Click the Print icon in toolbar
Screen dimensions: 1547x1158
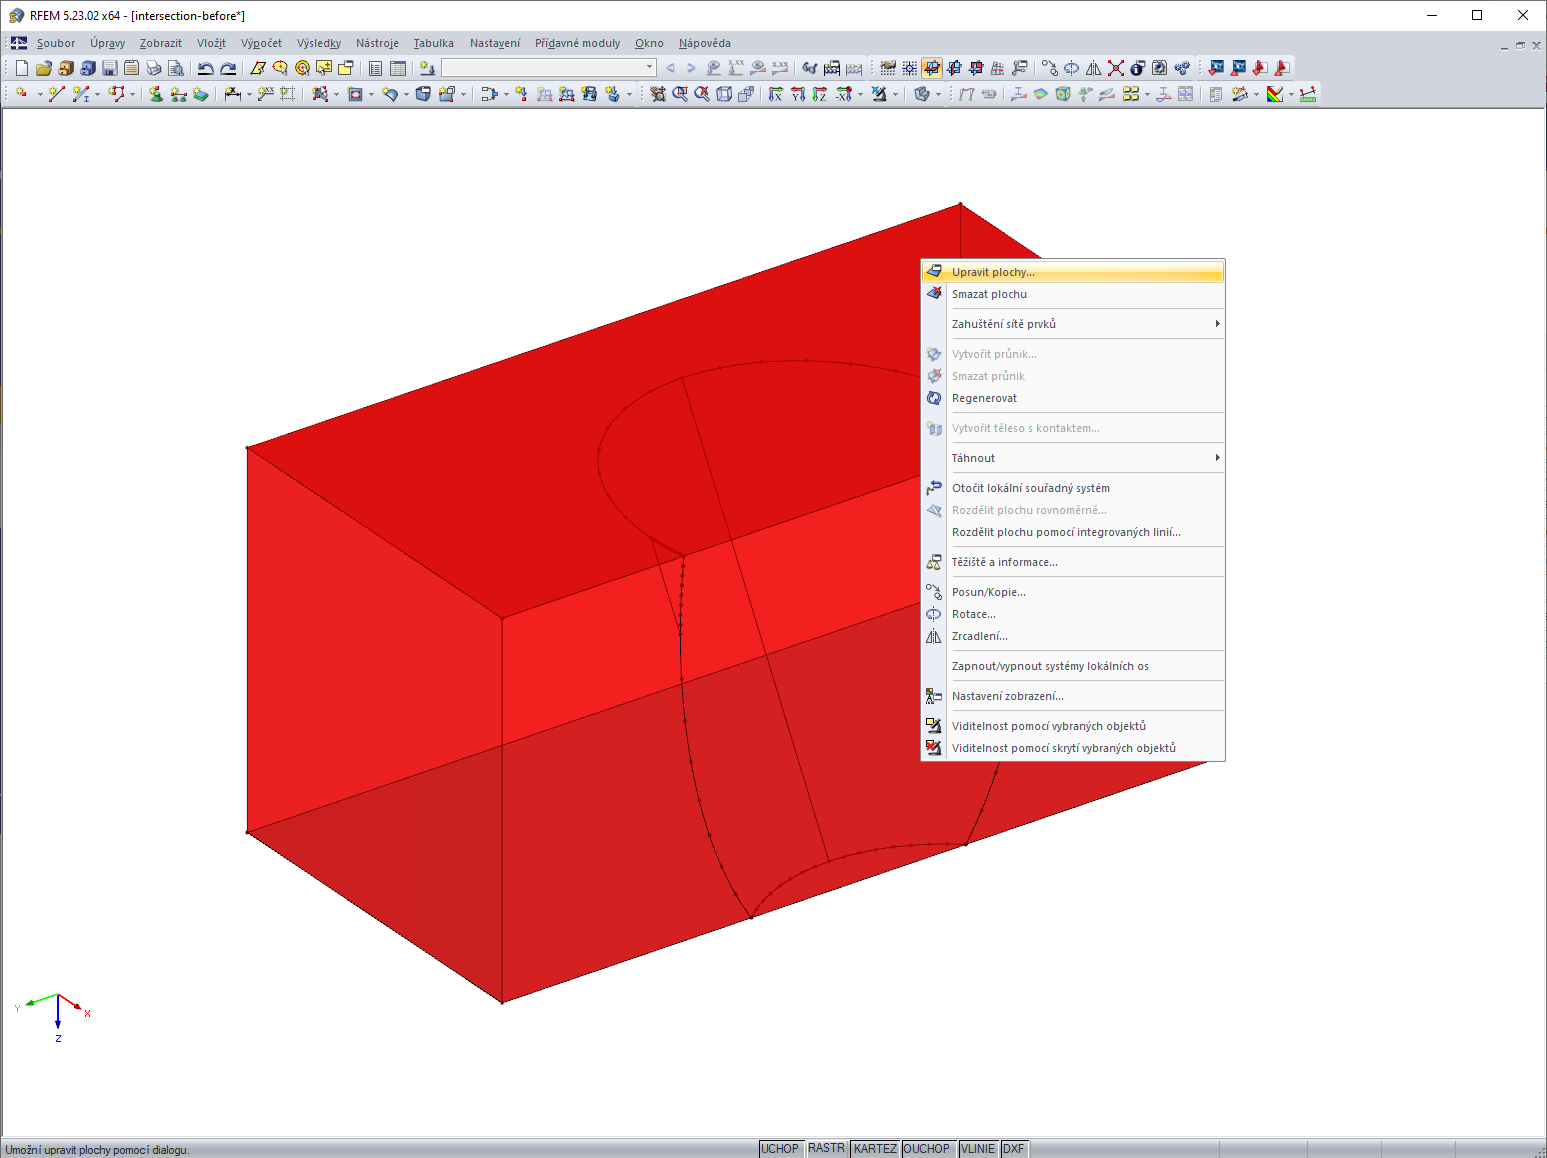[154, 68]
